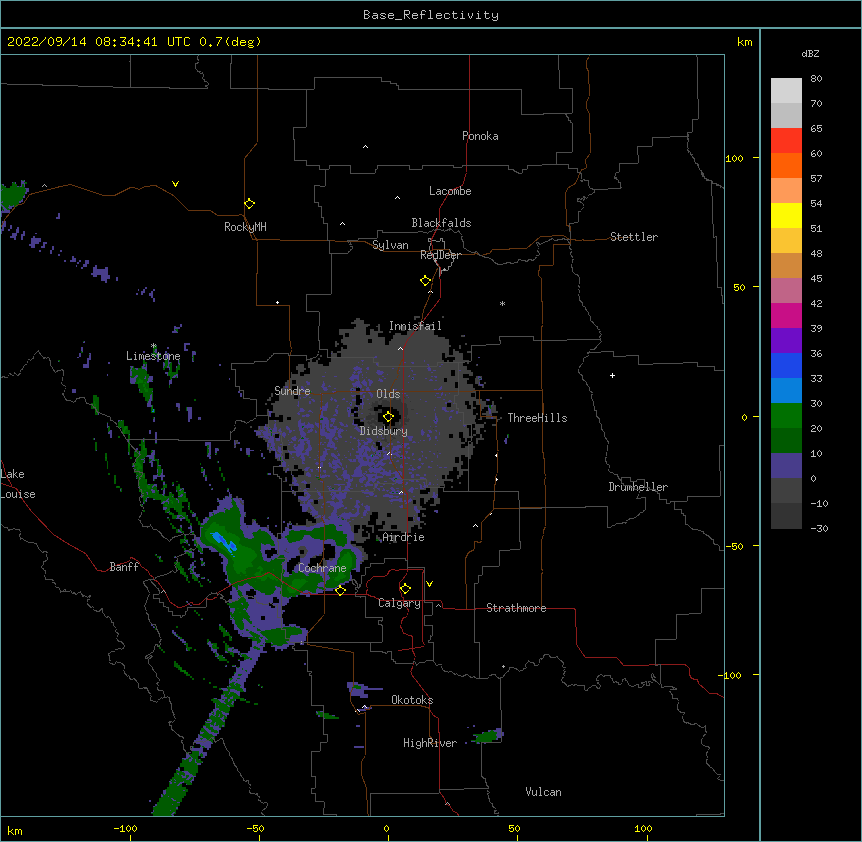862x842 pixels.
Task: Click the yellow diamond marker above Calgary label
Action: coord(405,589)
